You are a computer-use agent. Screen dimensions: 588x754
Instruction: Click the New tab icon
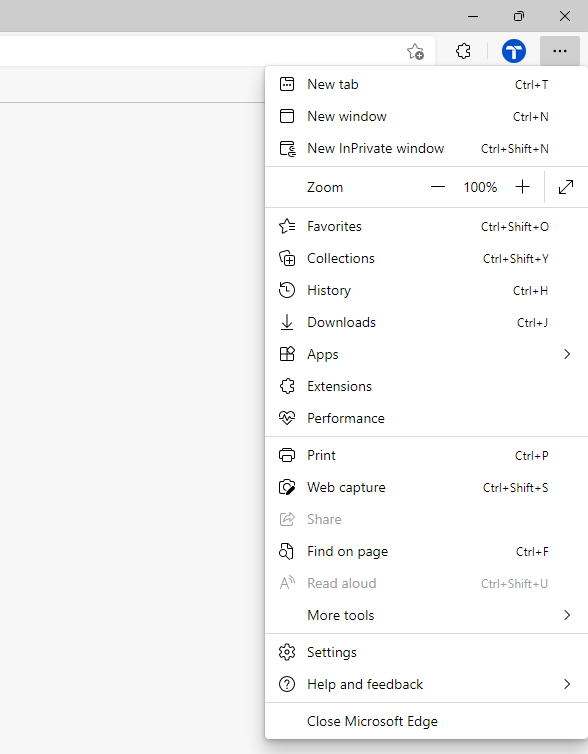[287, 84]
